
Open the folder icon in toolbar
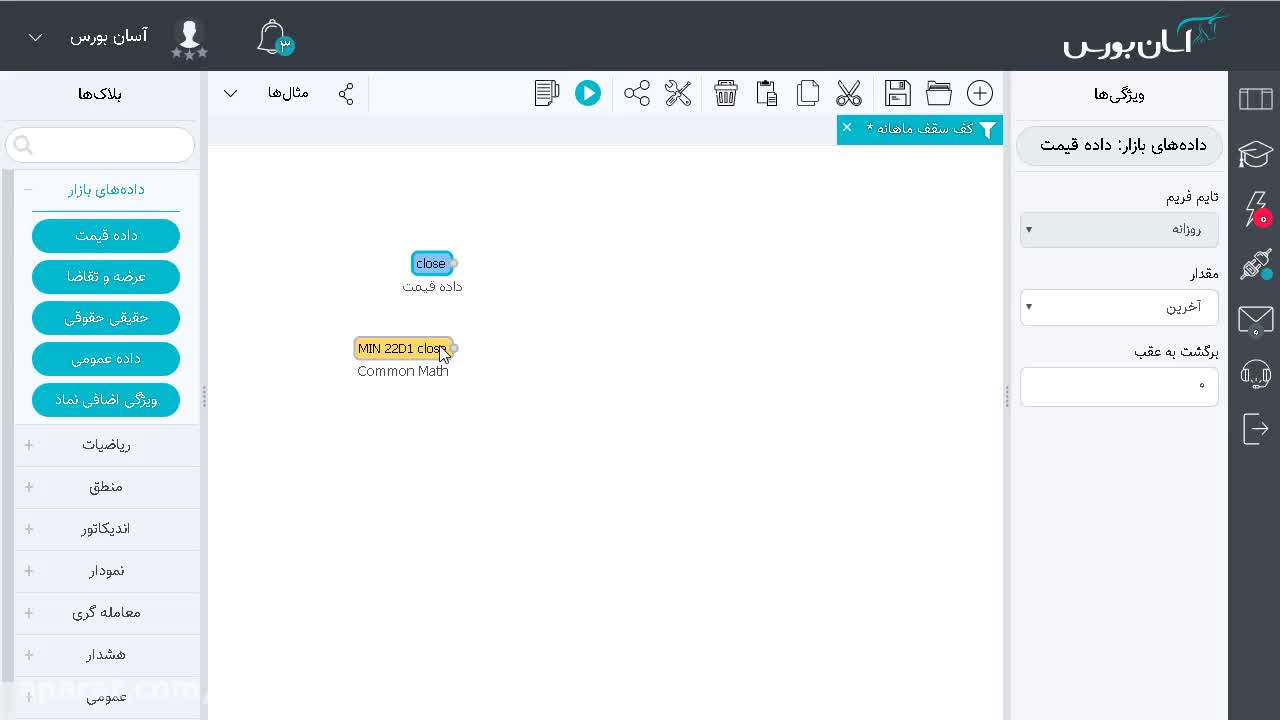[x=939, y=93]
